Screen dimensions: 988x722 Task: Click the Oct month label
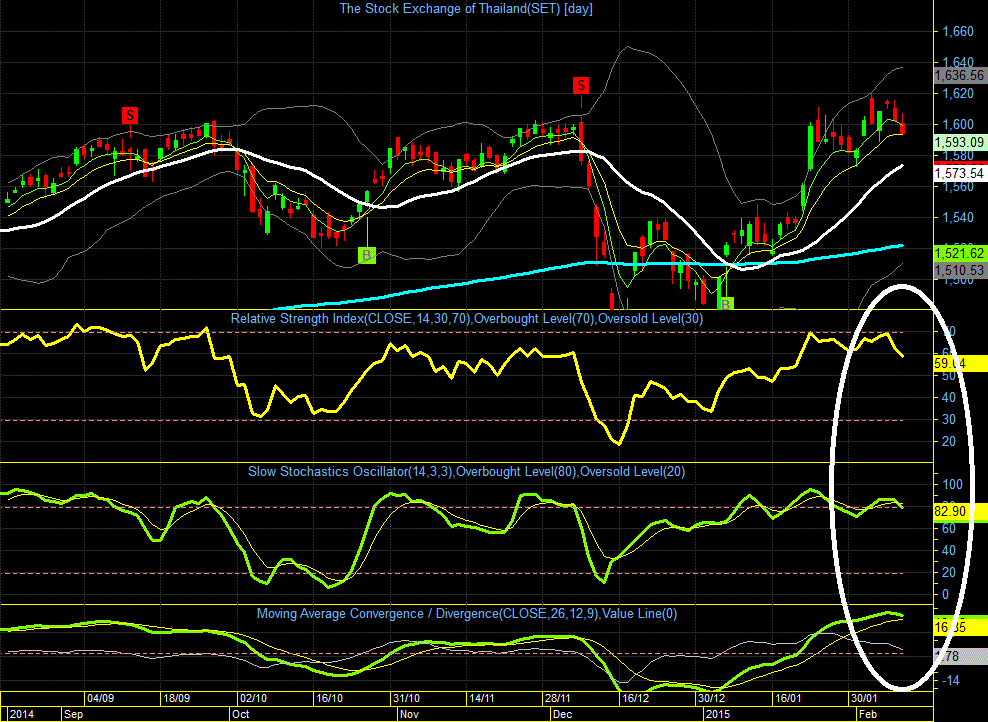pyautogui.click(x=241, y=714)
